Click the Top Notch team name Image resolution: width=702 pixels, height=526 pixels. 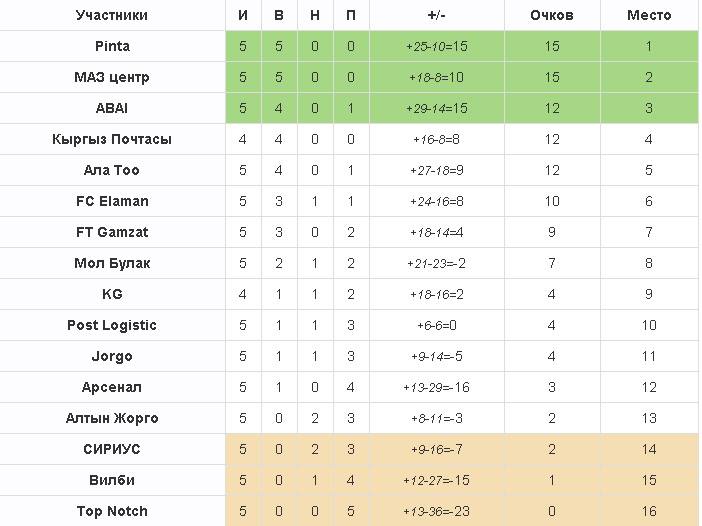112,511
